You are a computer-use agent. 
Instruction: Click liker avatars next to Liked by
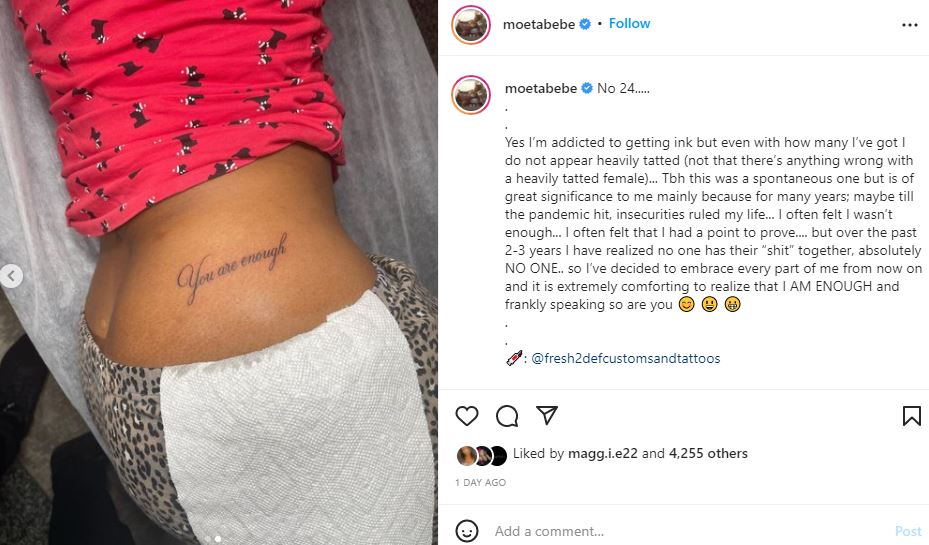coord(482,456)
